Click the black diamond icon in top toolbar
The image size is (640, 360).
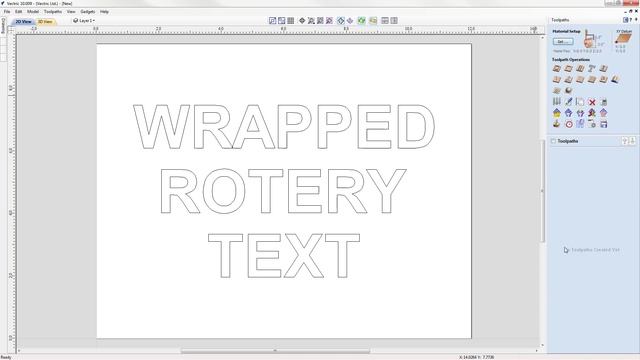pos(302,20)
